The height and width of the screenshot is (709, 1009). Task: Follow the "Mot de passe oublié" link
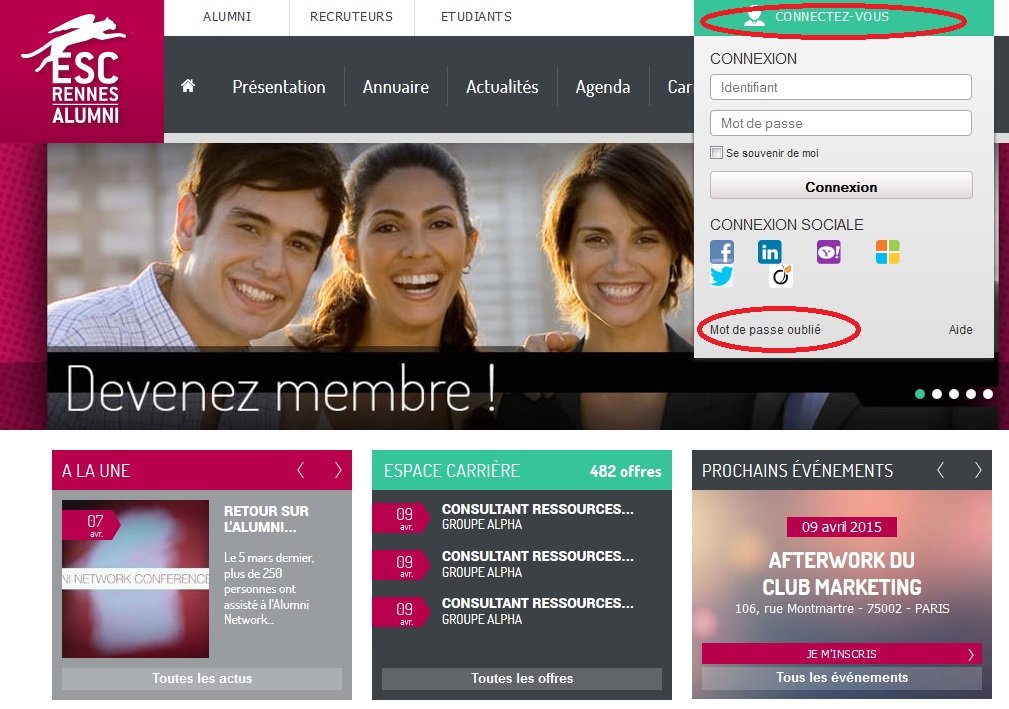click(765, 330)
